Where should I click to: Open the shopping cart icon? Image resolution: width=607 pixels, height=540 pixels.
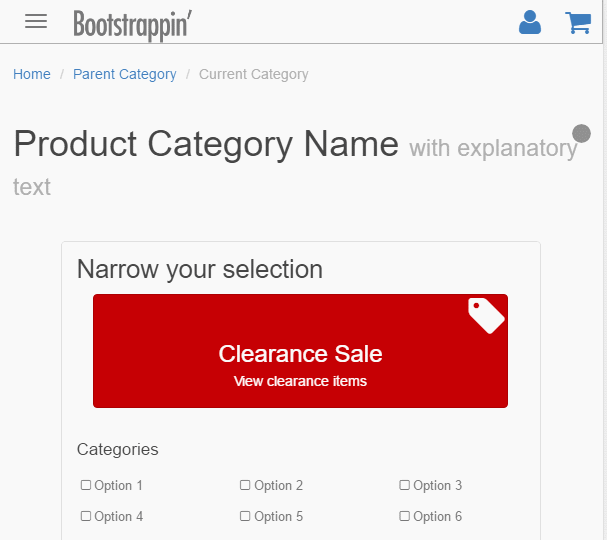click(578, 22)
